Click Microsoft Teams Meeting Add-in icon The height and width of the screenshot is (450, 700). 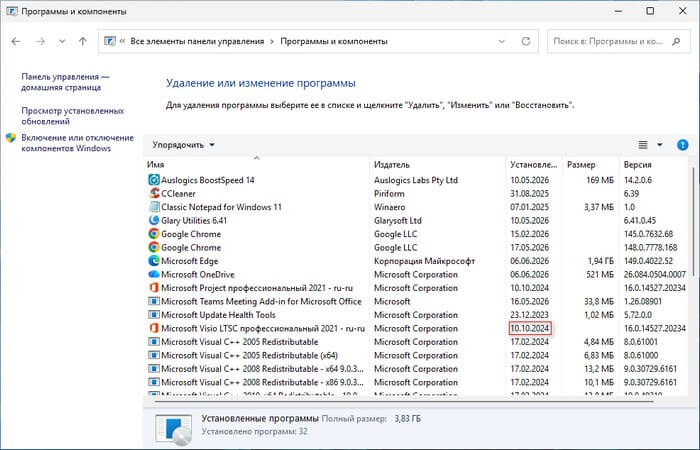pos(154,301)
